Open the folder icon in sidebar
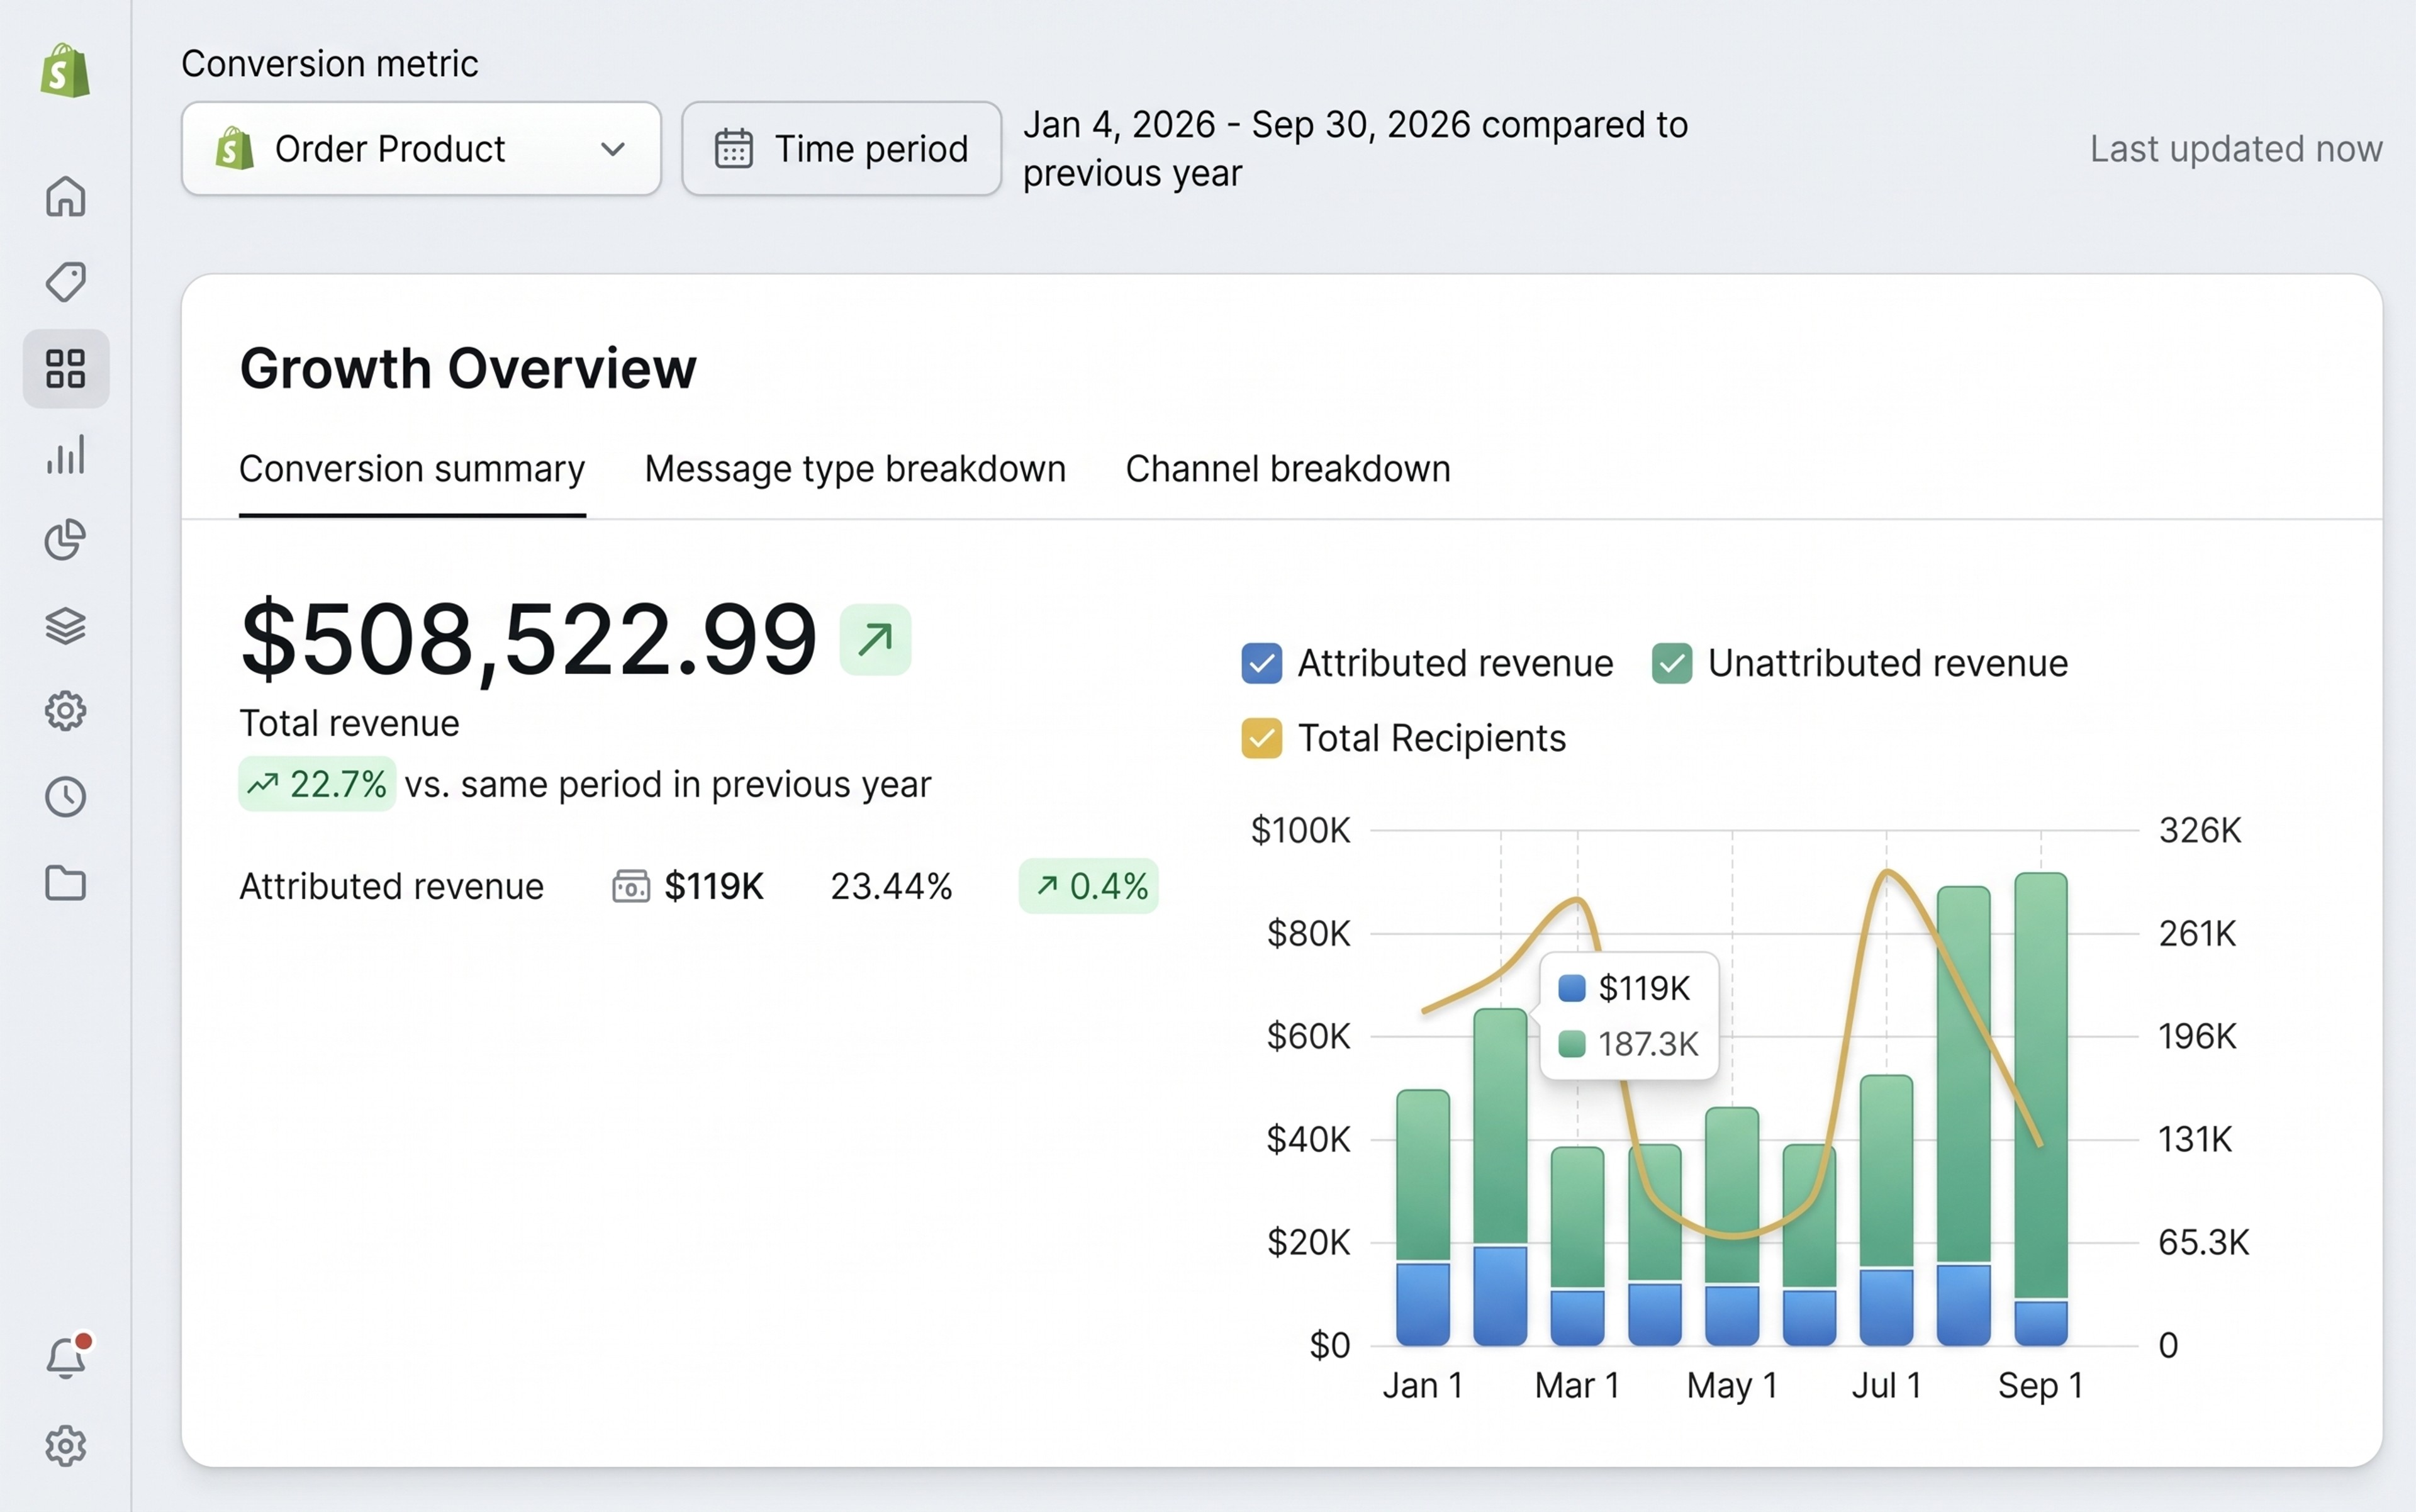 [65, 883]
